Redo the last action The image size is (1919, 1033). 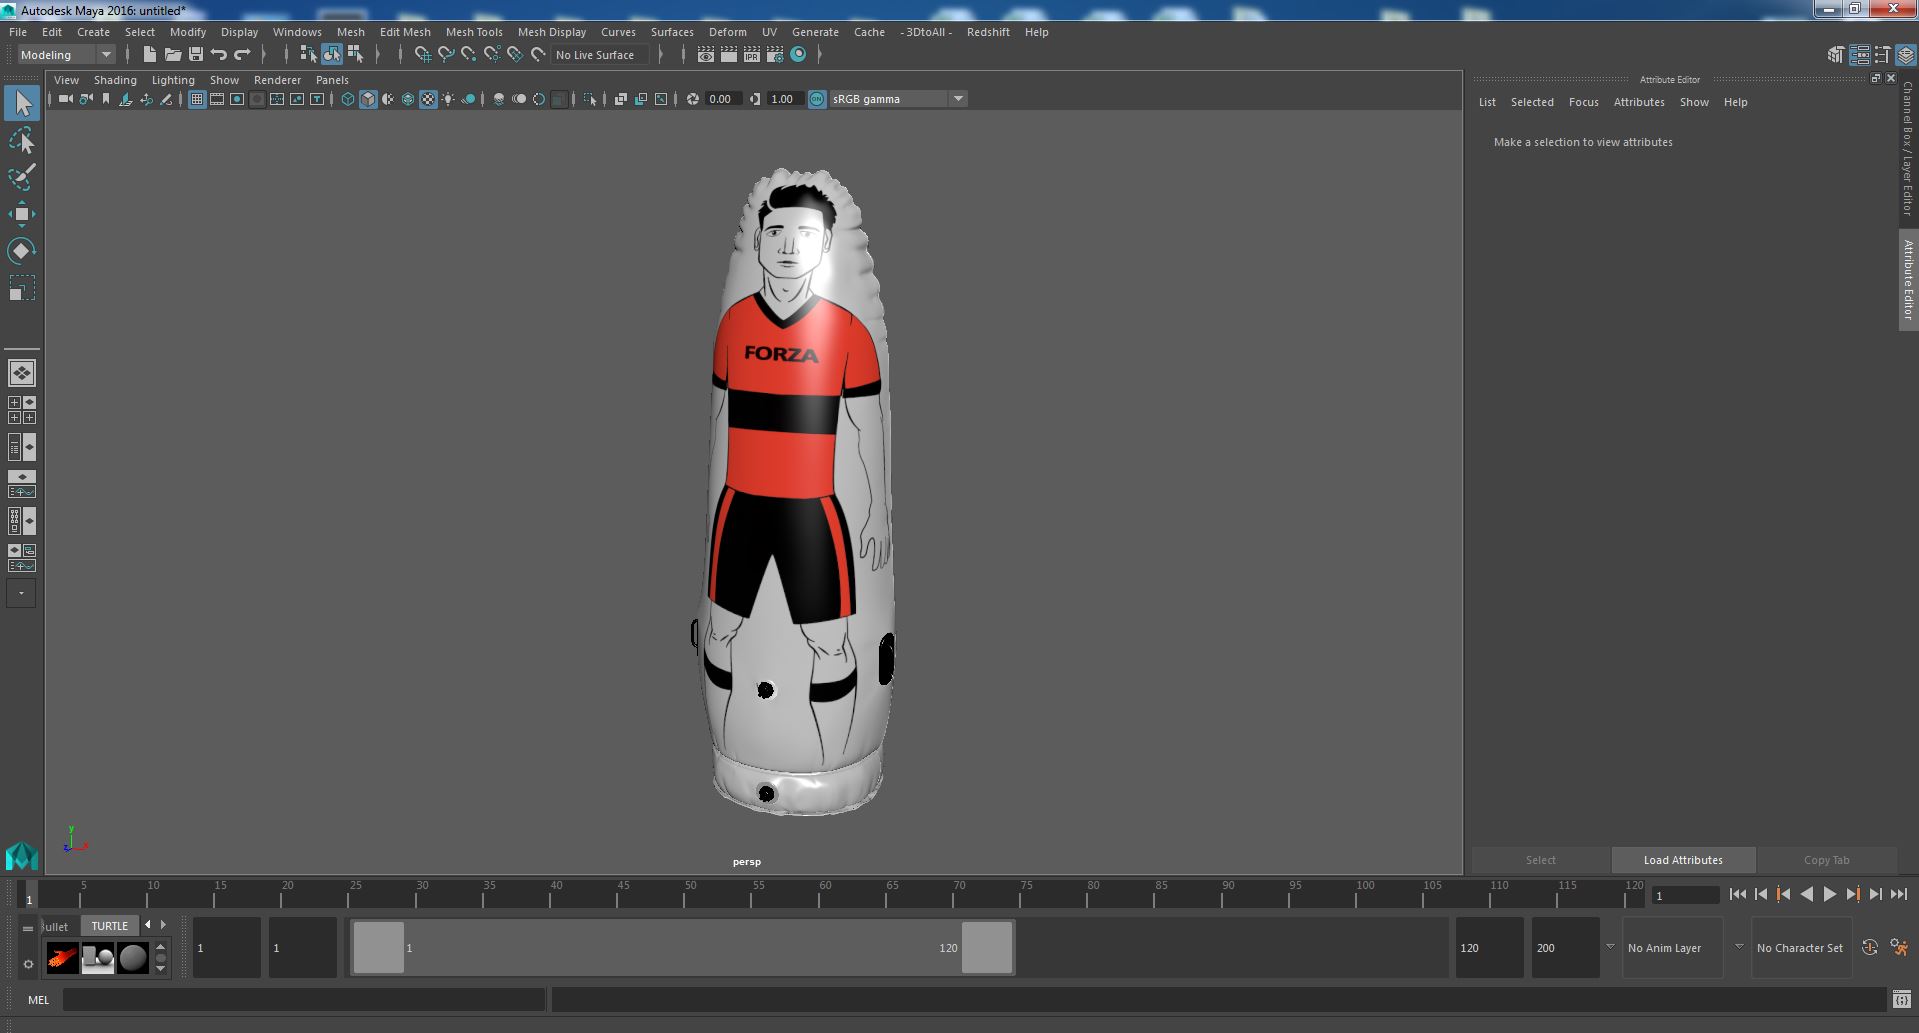[242, 55]
